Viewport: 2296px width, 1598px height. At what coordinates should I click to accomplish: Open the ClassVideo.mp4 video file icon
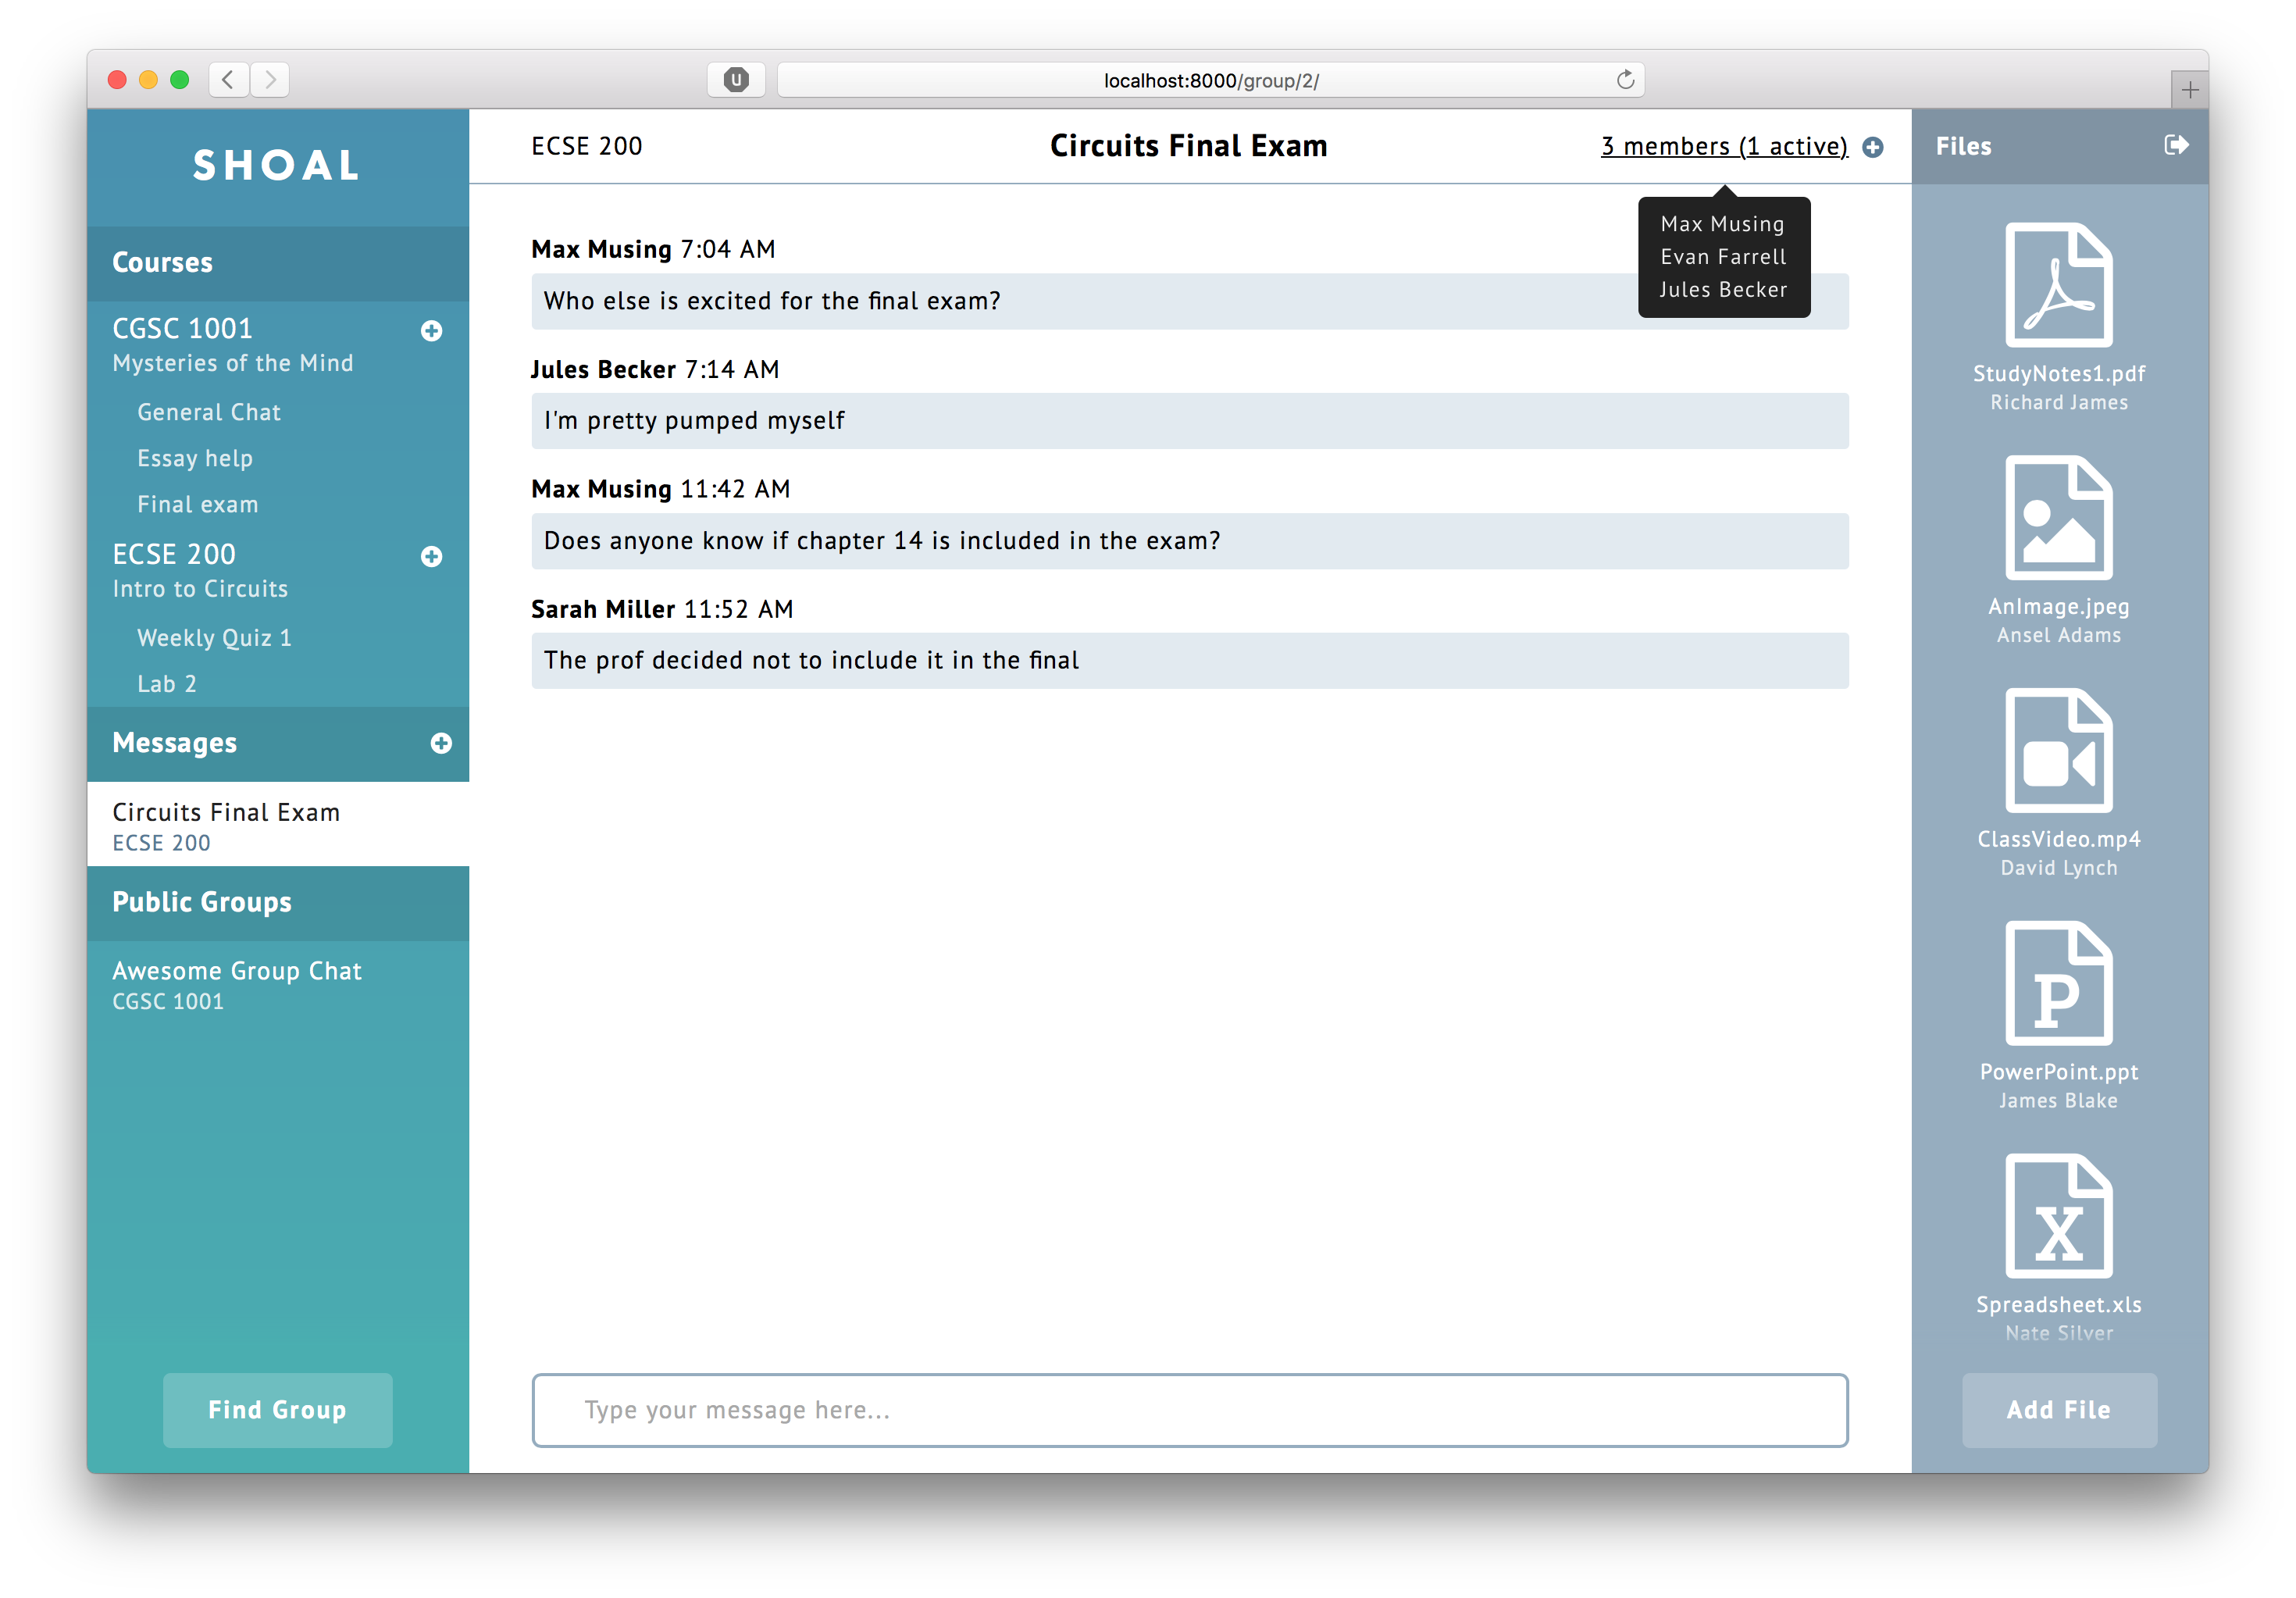[x=2058, y=751]
